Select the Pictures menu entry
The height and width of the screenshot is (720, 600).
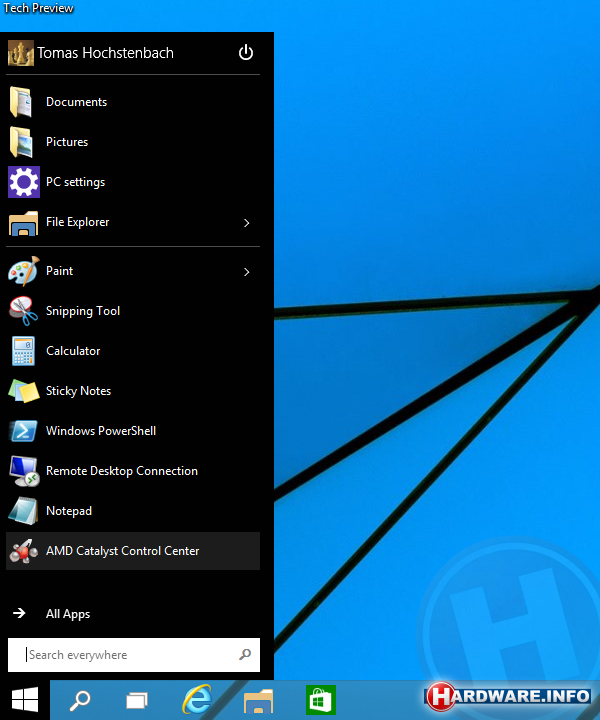coord(133,142)
